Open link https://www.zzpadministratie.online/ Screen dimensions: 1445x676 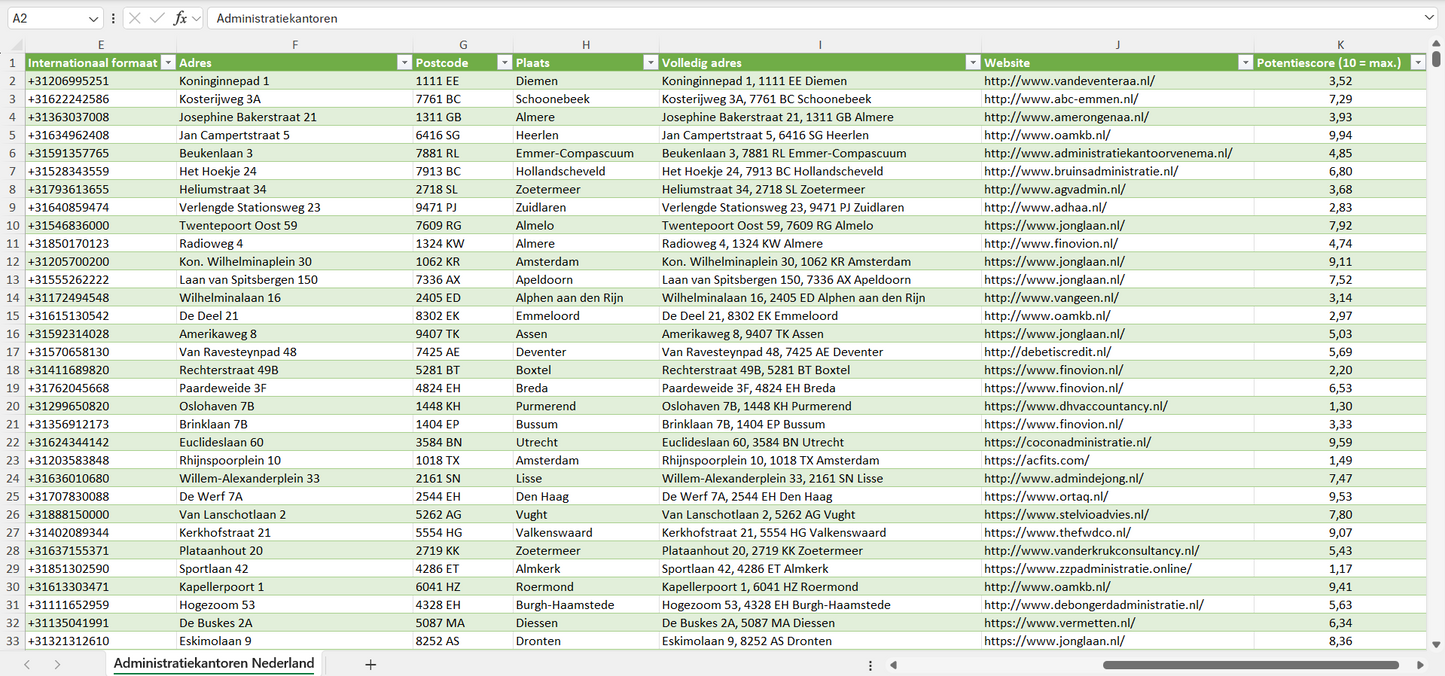[x=1088, y=569]
